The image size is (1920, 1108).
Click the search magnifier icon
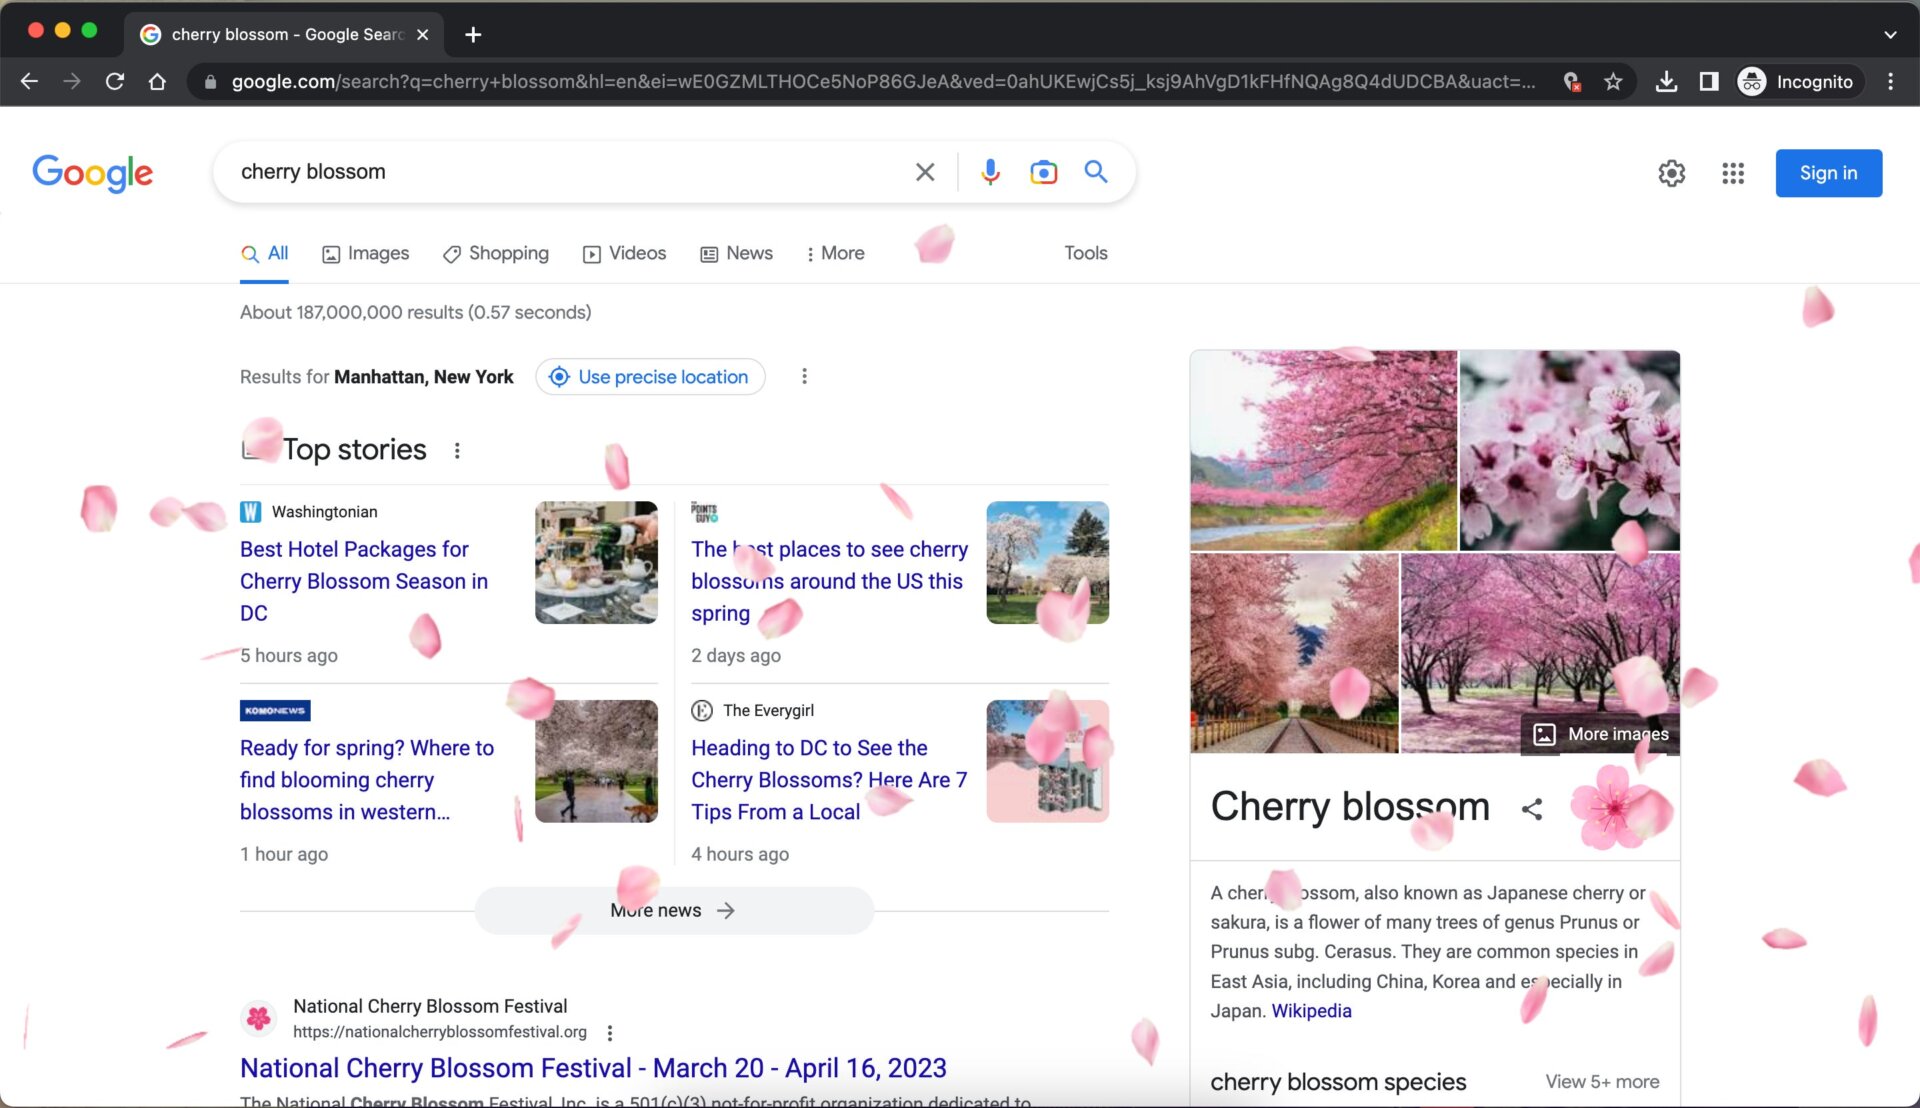pyautogui.click(x=1095, y=172)
